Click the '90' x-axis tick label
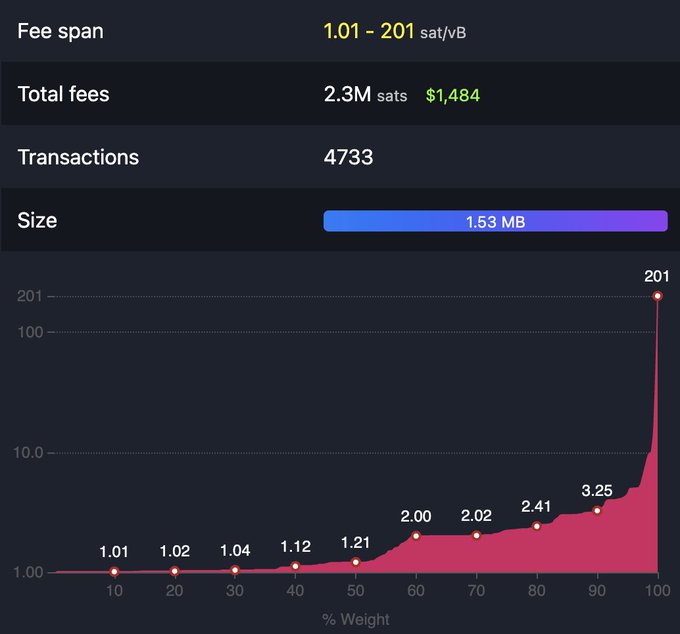 tap(597, 591)
